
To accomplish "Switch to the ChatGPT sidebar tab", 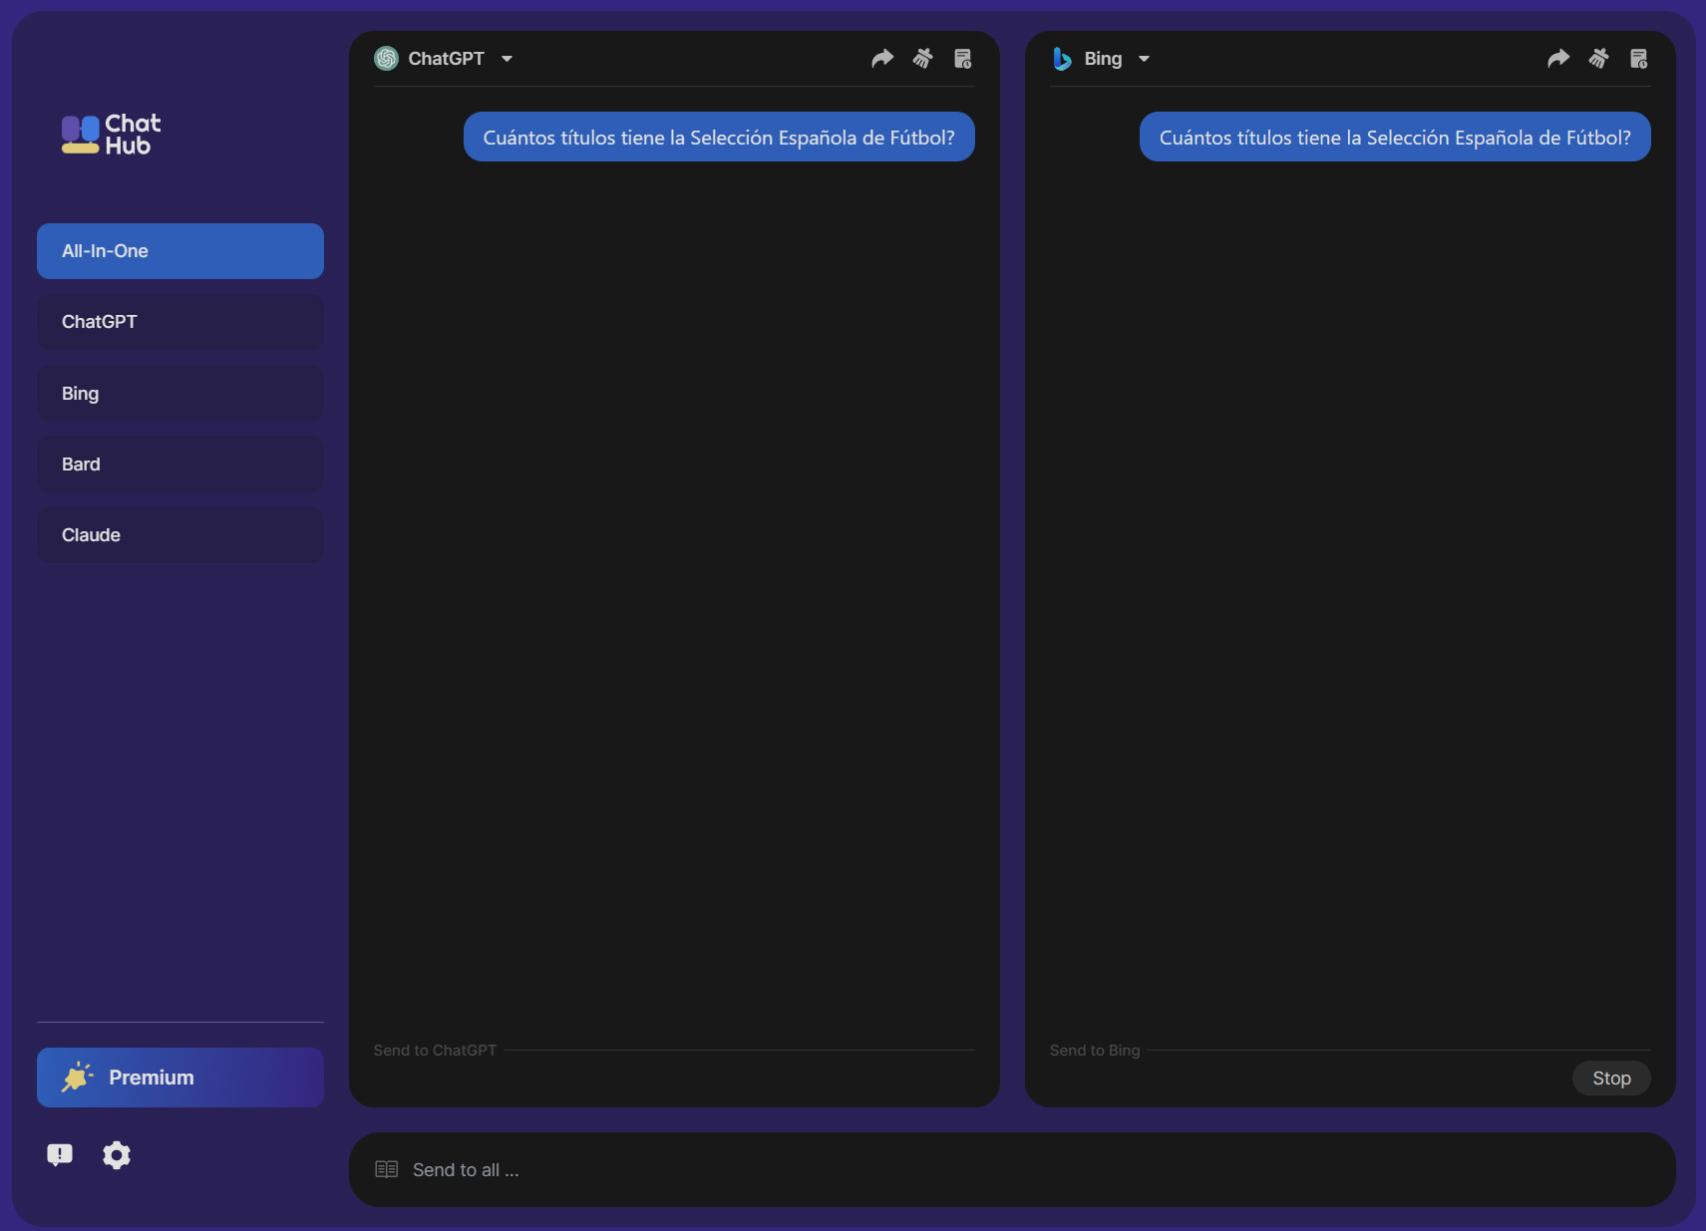I will click(x=180, y=322).
